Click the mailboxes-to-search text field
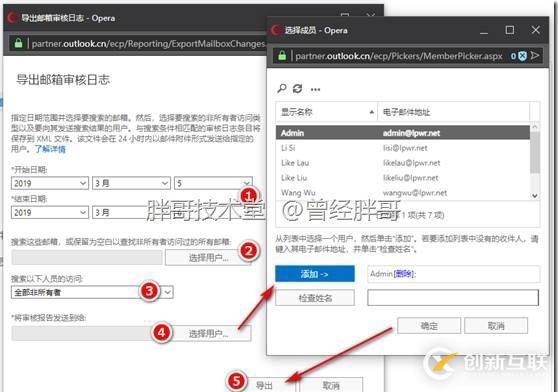 tap(87, 258)
